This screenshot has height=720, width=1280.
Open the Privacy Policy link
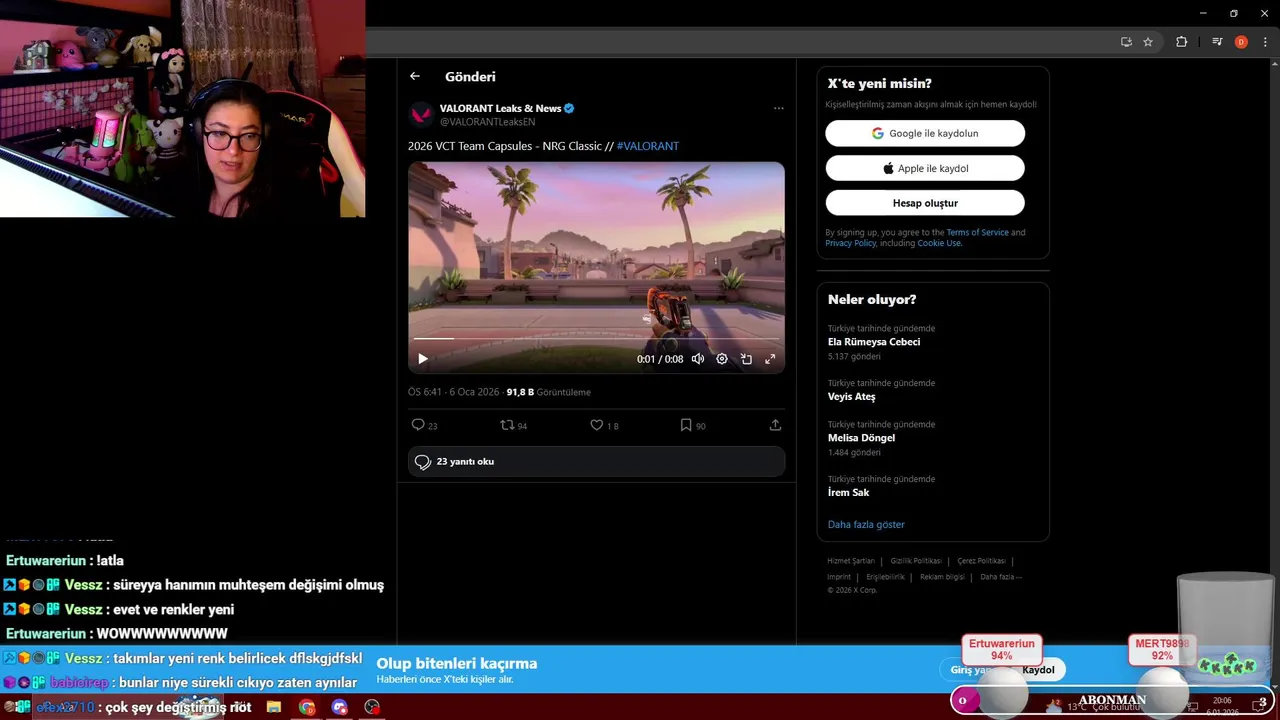(850, 243)
